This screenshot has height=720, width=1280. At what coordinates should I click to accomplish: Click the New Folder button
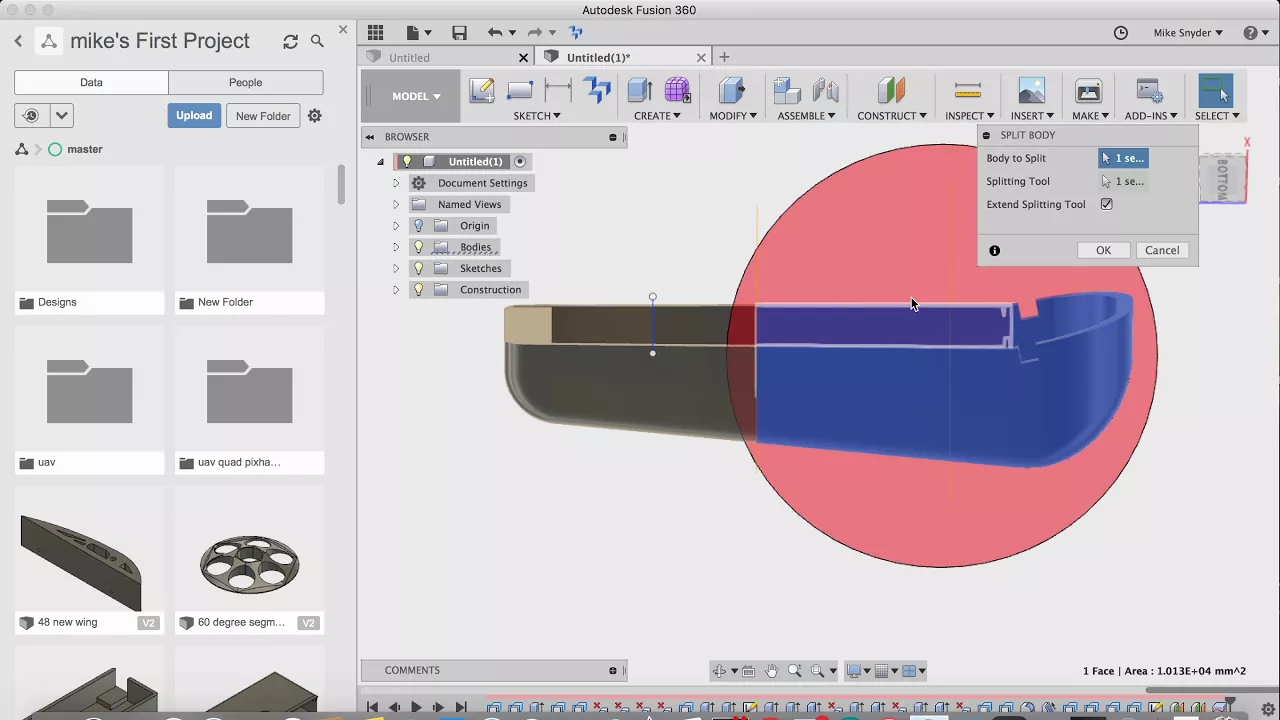click(263, 116)
